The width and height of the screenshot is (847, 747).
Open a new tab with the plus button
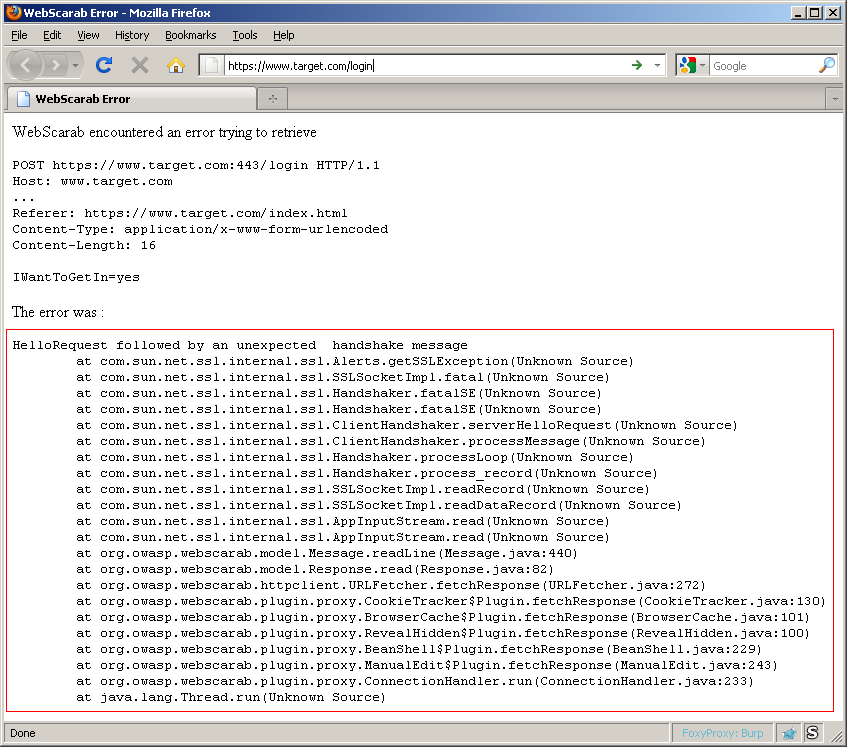click(x=272, y=99)
